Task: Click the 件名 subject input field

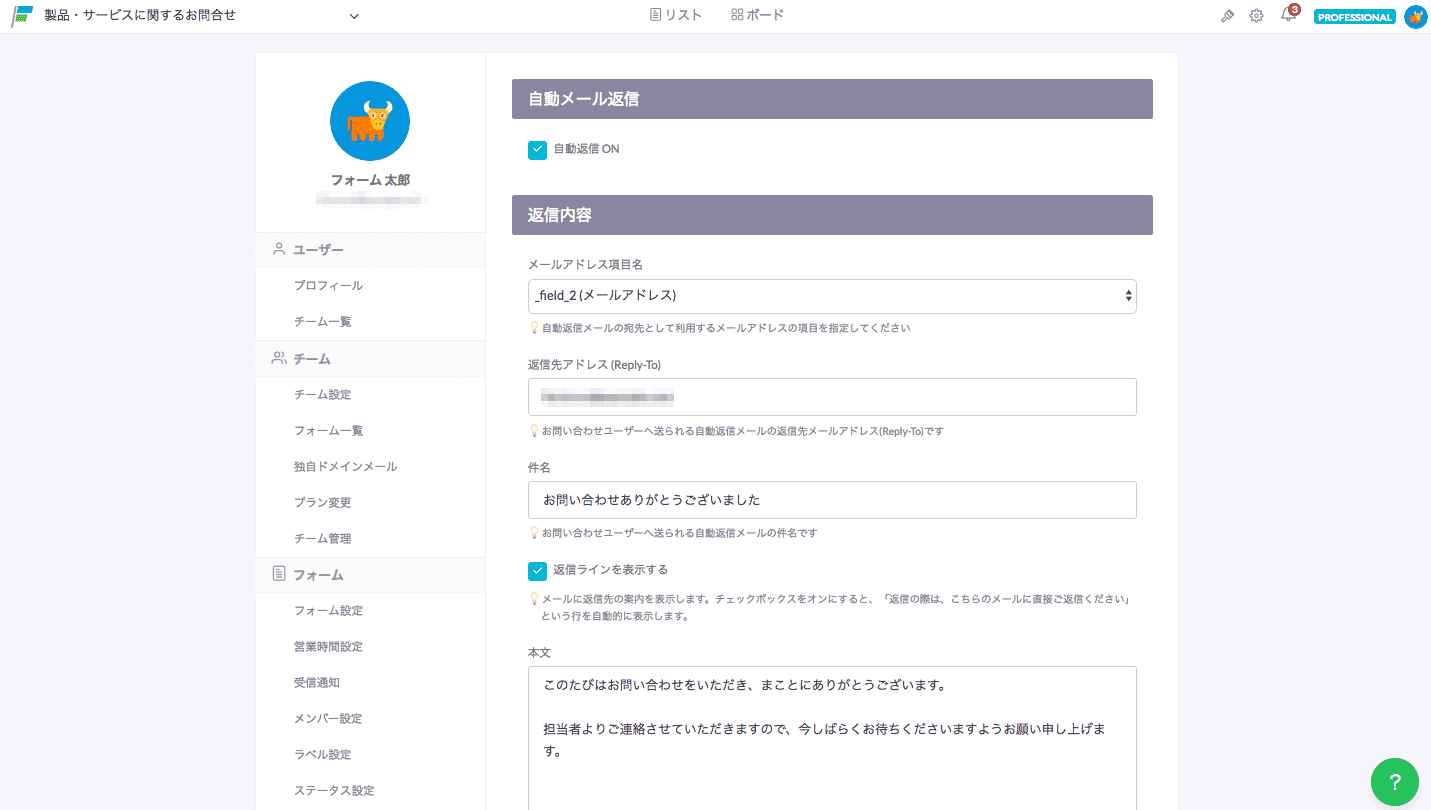Action: point(832,499)
